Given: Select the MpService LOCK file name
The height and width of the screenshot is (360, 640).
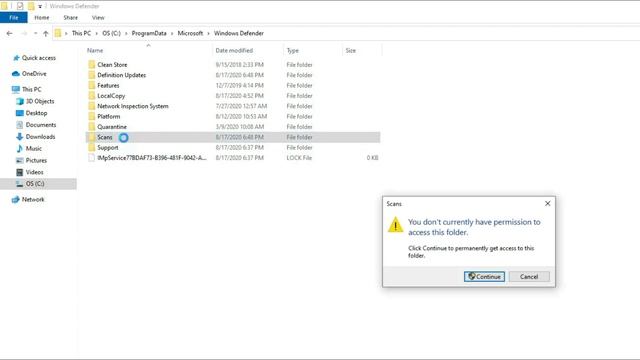Looking at the screenshot, I should click(152, 158).
